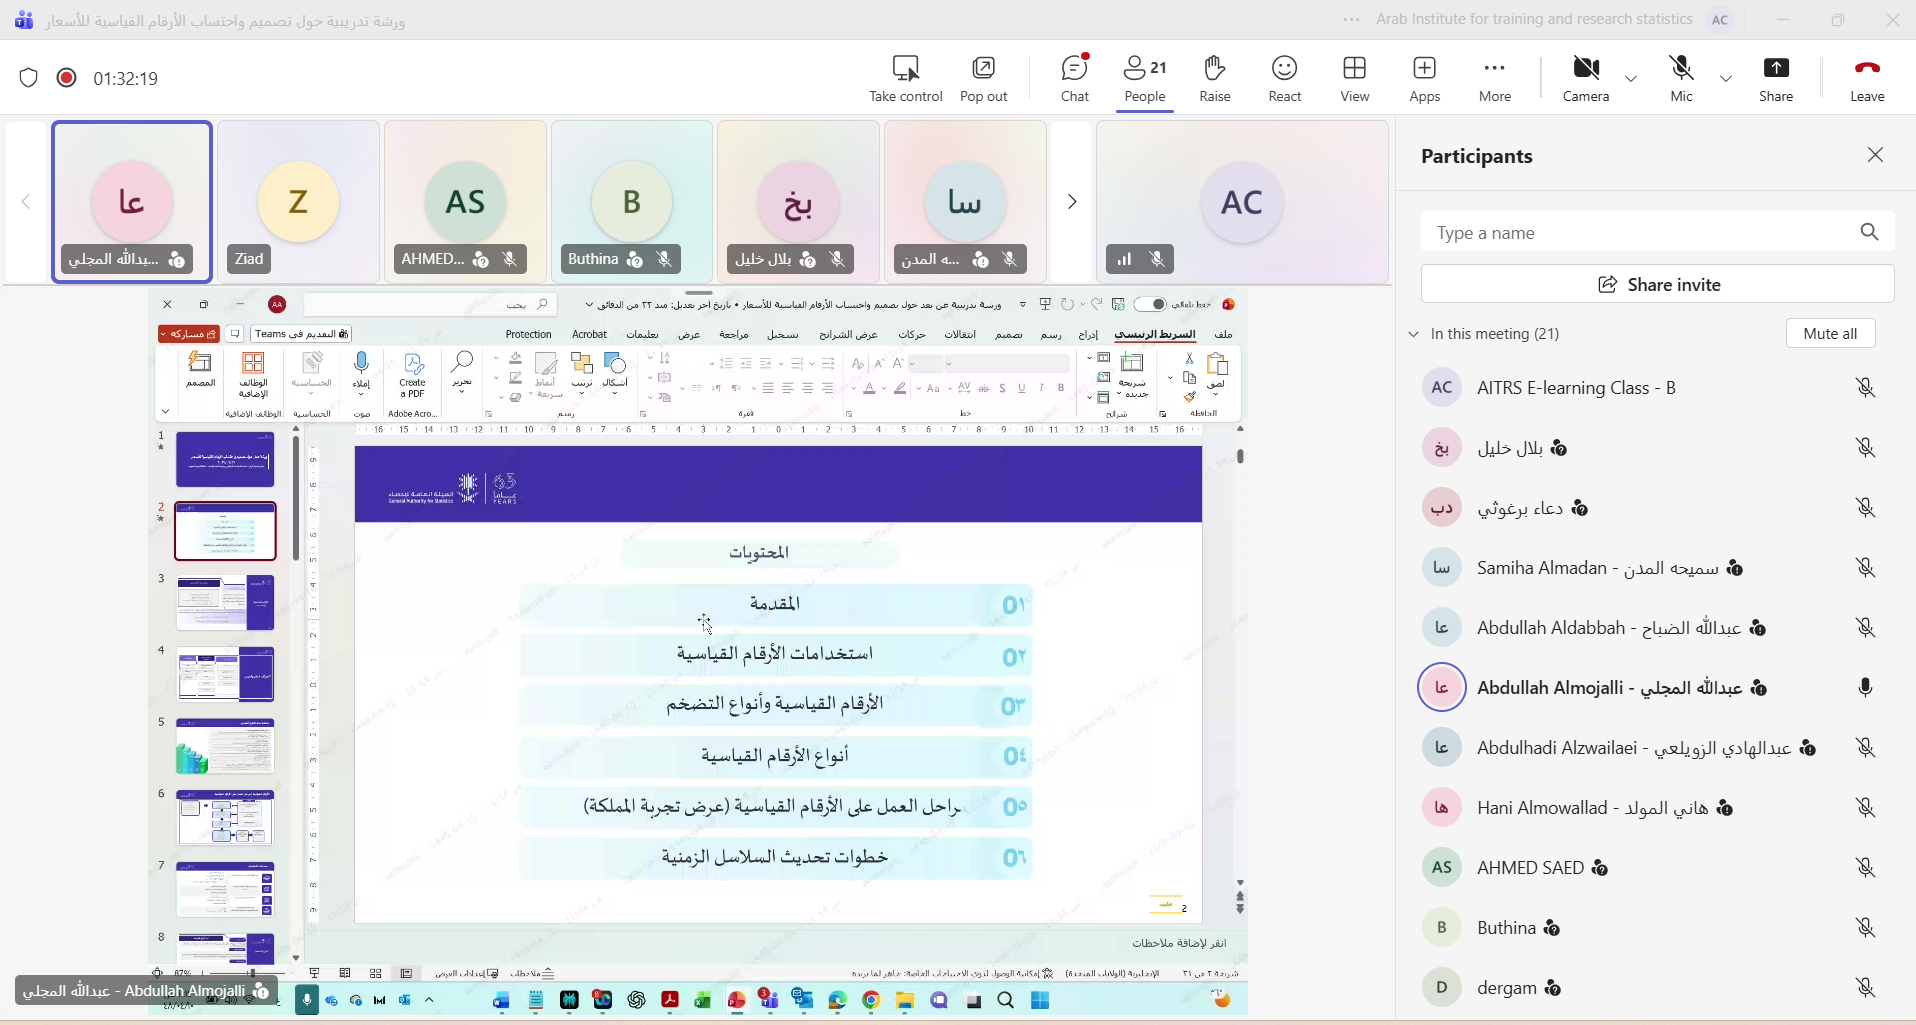Expand the Camera options dropdown arrow

1631,78
